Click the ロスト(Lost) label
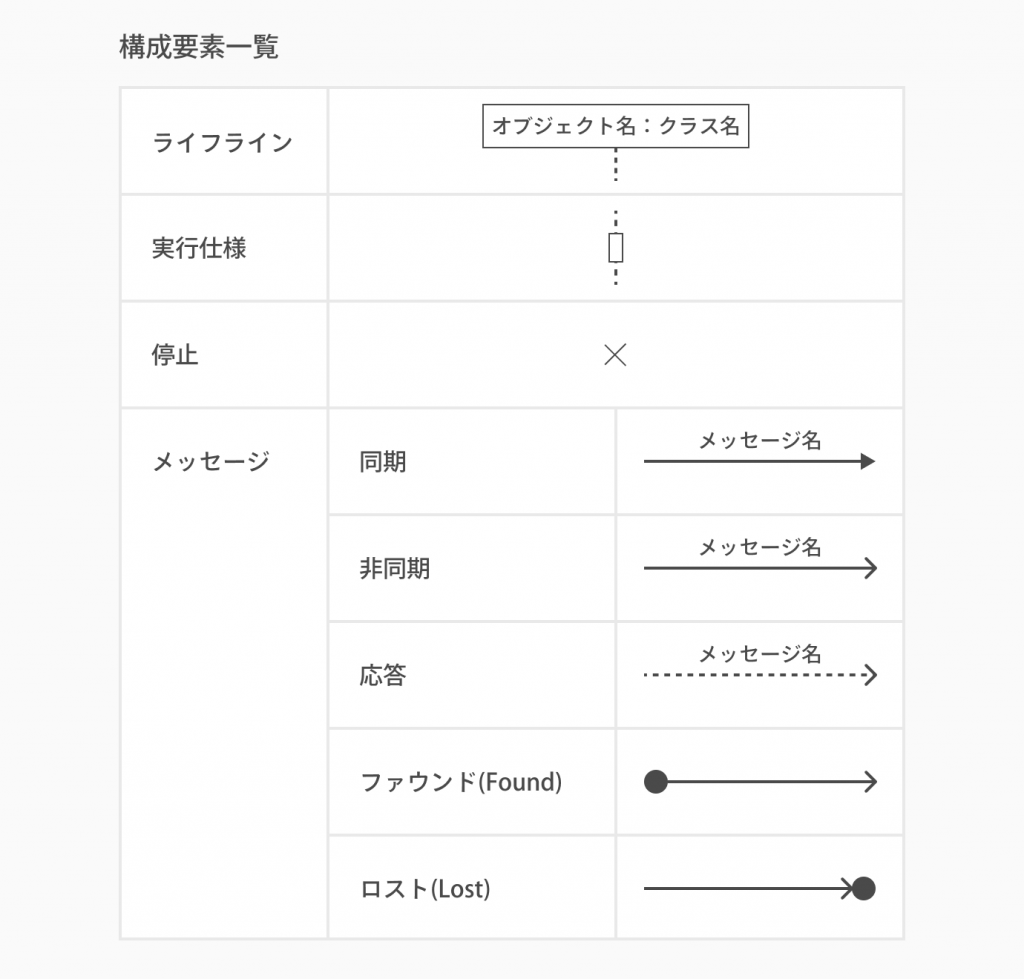The height and width of the screenshot is (979, 1024). point(425,888)
